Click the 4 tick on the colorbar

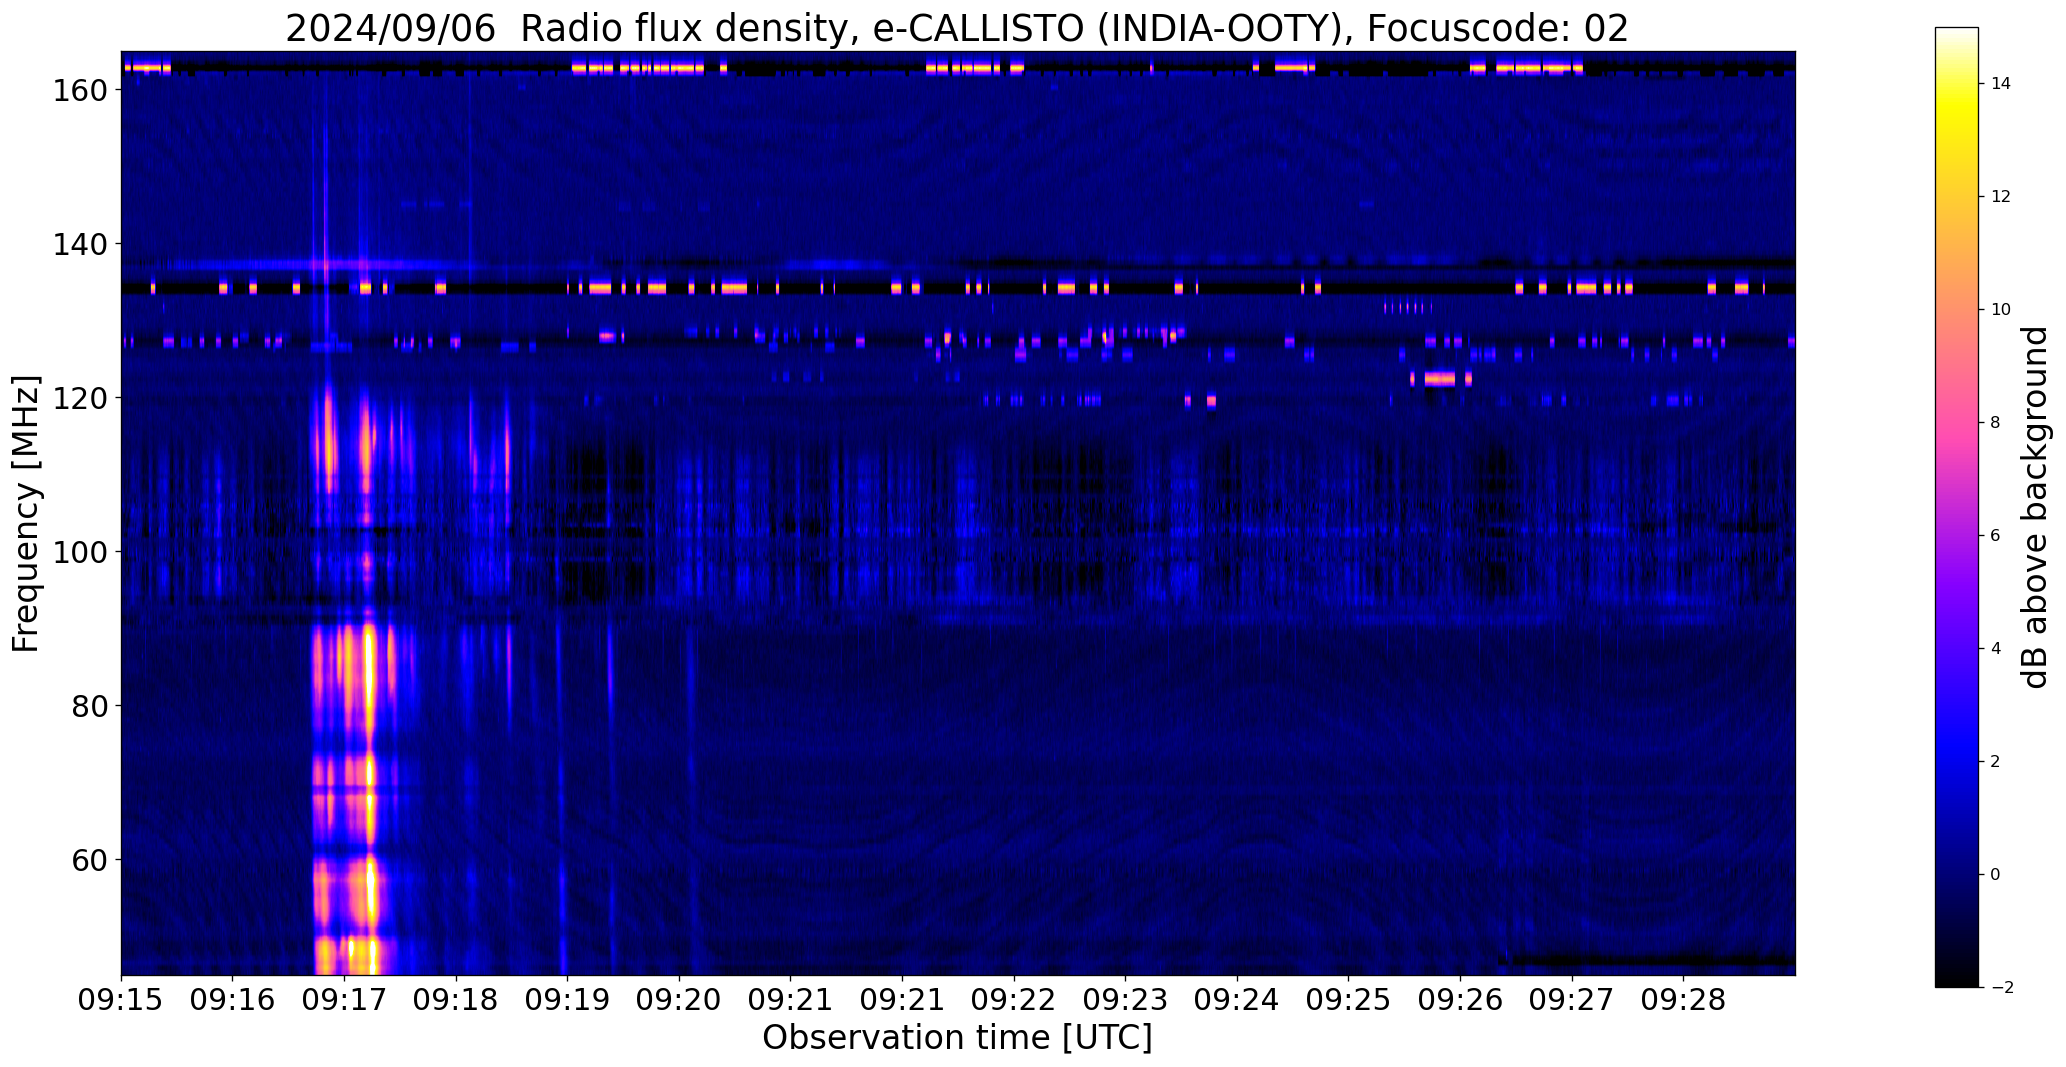pyautogui.click(x=1996, y=649)
